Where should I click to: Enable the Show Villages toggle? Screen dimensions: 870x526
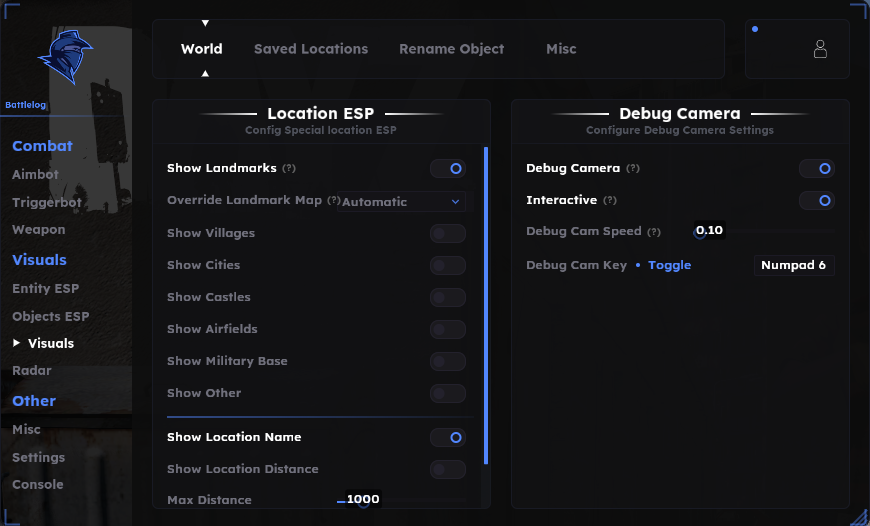tap(448, 234)
